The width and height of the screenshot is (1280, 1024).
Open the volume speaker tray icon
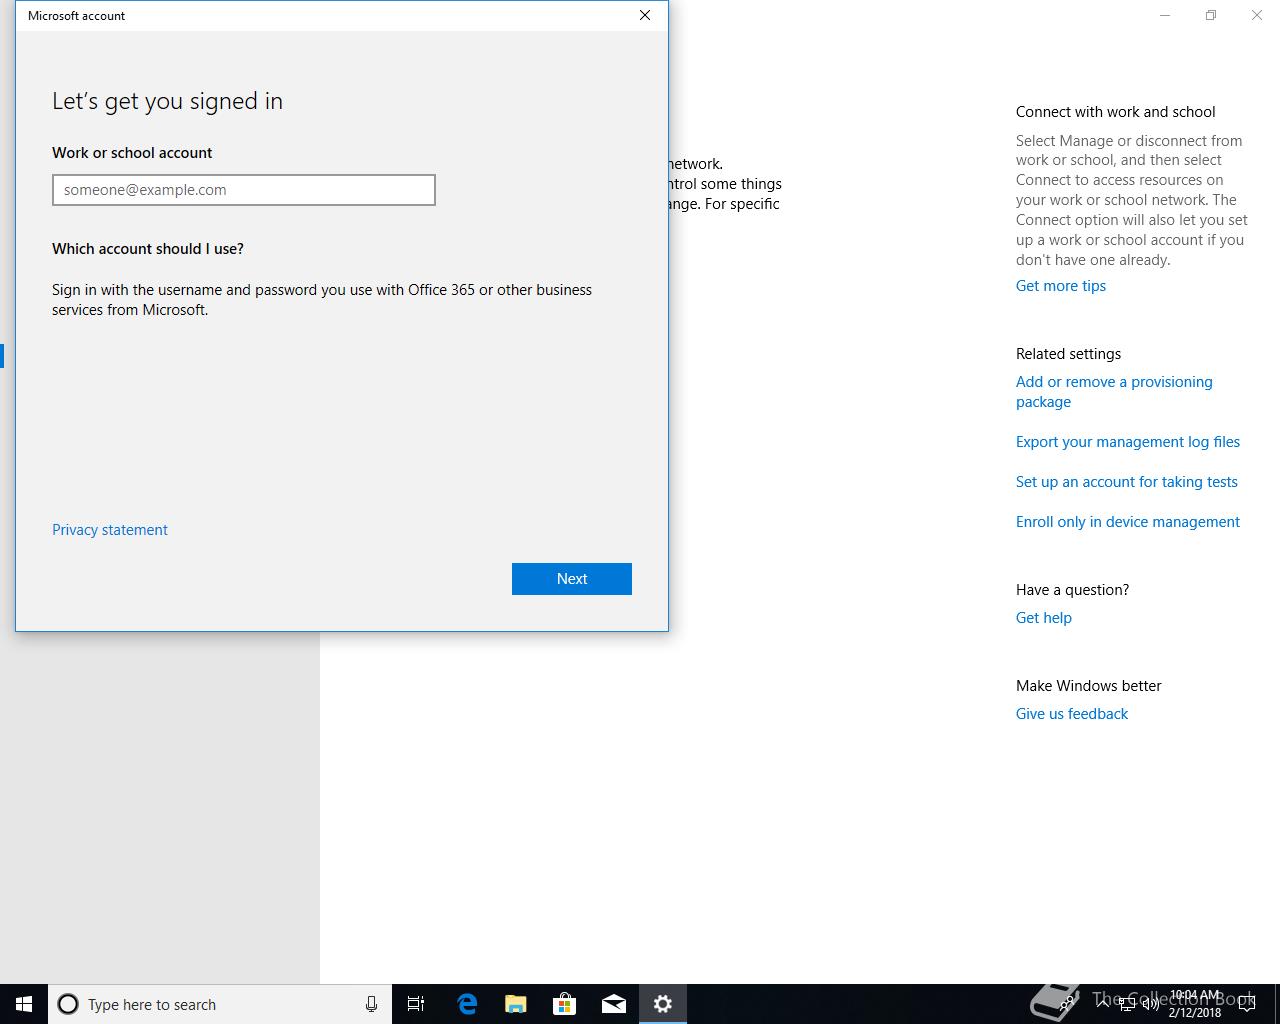[1150, 1004]
